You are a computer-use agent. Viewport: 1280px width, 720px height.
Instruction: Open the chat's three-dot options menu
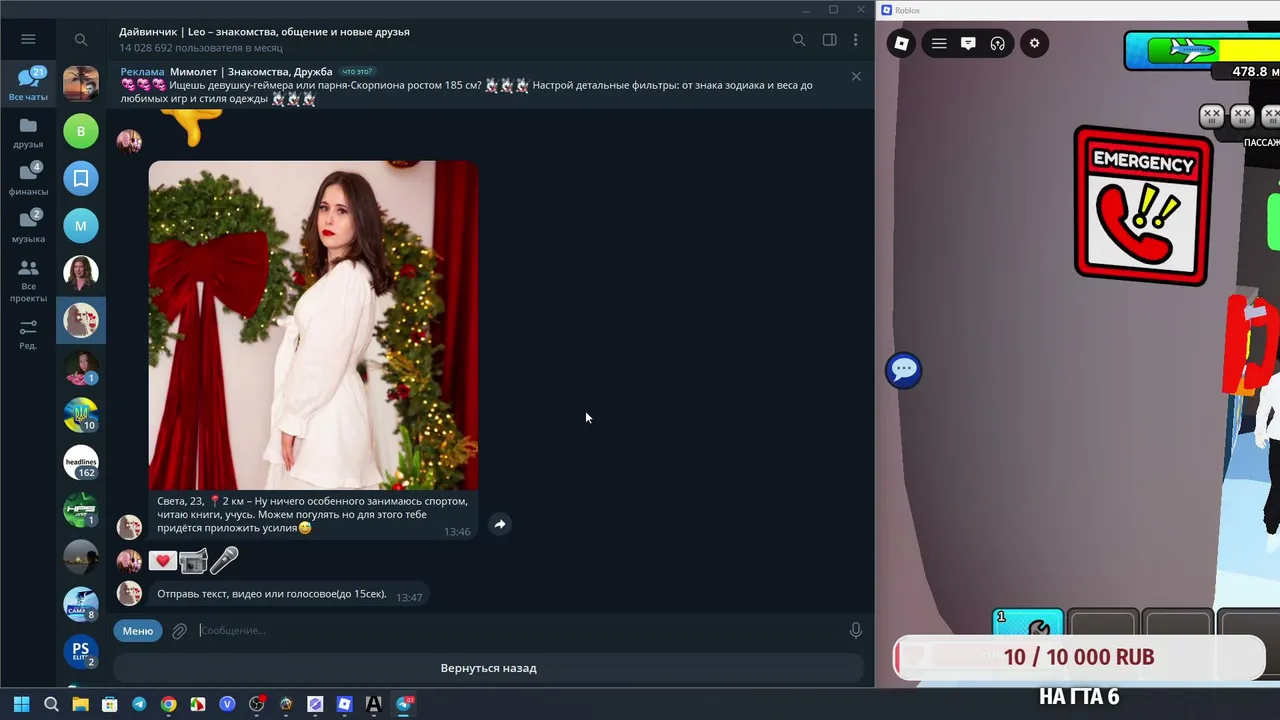click(x=855, y=40)
